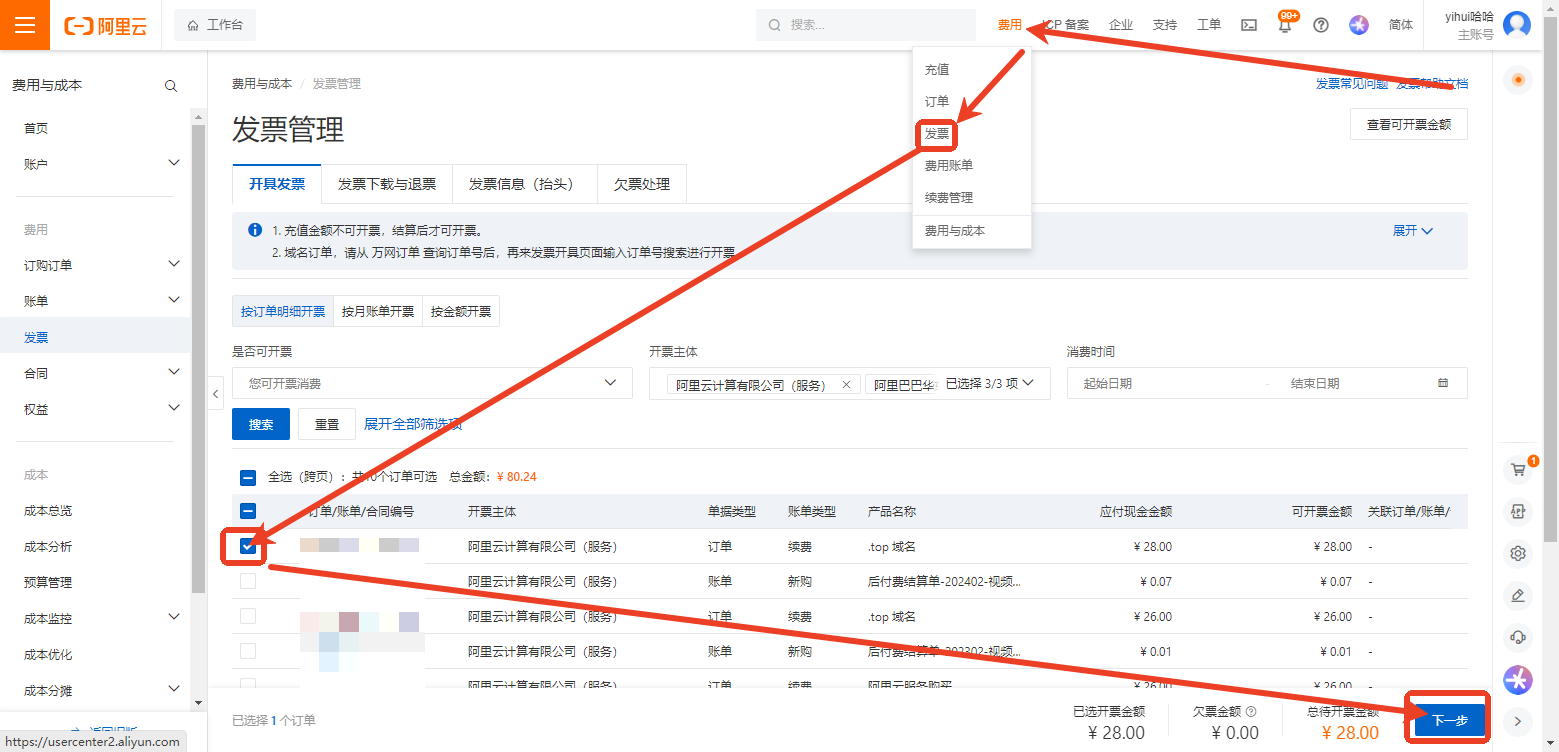Click the settings gear in right rail
This screenshot has width=1559, height=752.
point(1518,553)
